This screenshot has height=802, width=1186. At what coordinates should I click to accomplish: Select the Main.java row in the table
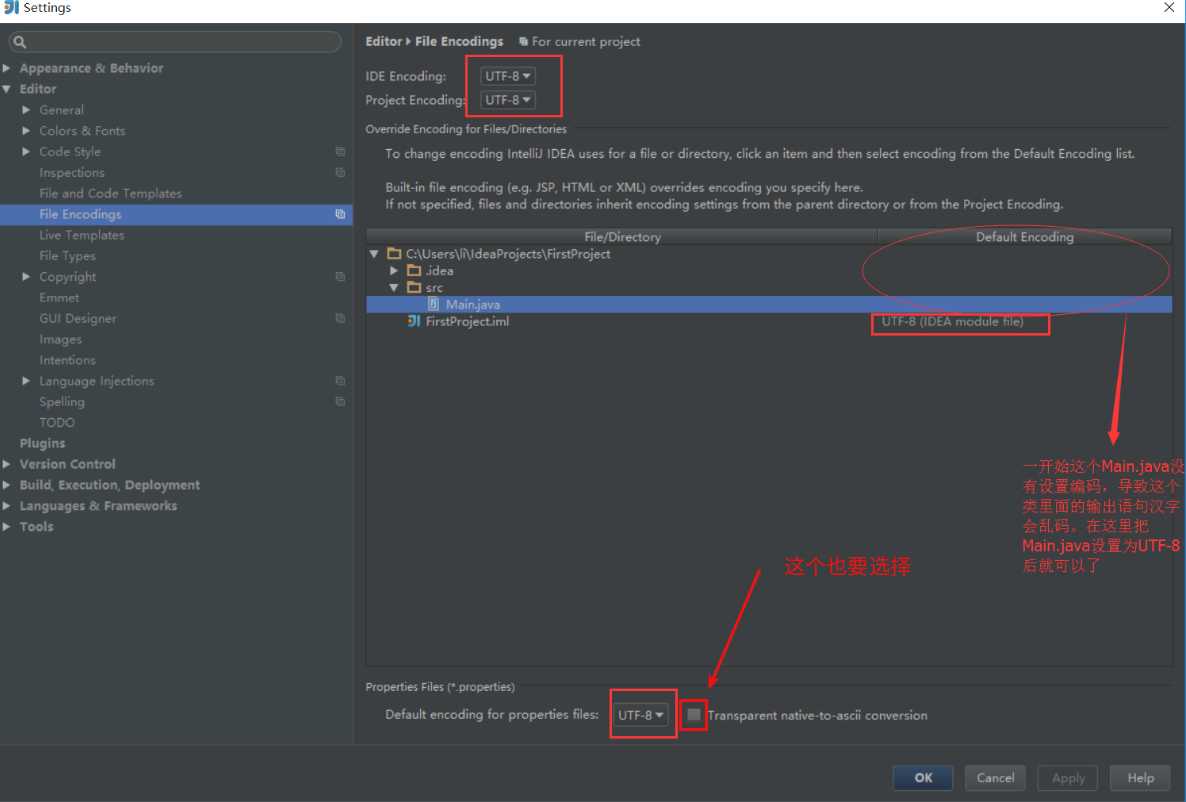click(x=769, y=304)
